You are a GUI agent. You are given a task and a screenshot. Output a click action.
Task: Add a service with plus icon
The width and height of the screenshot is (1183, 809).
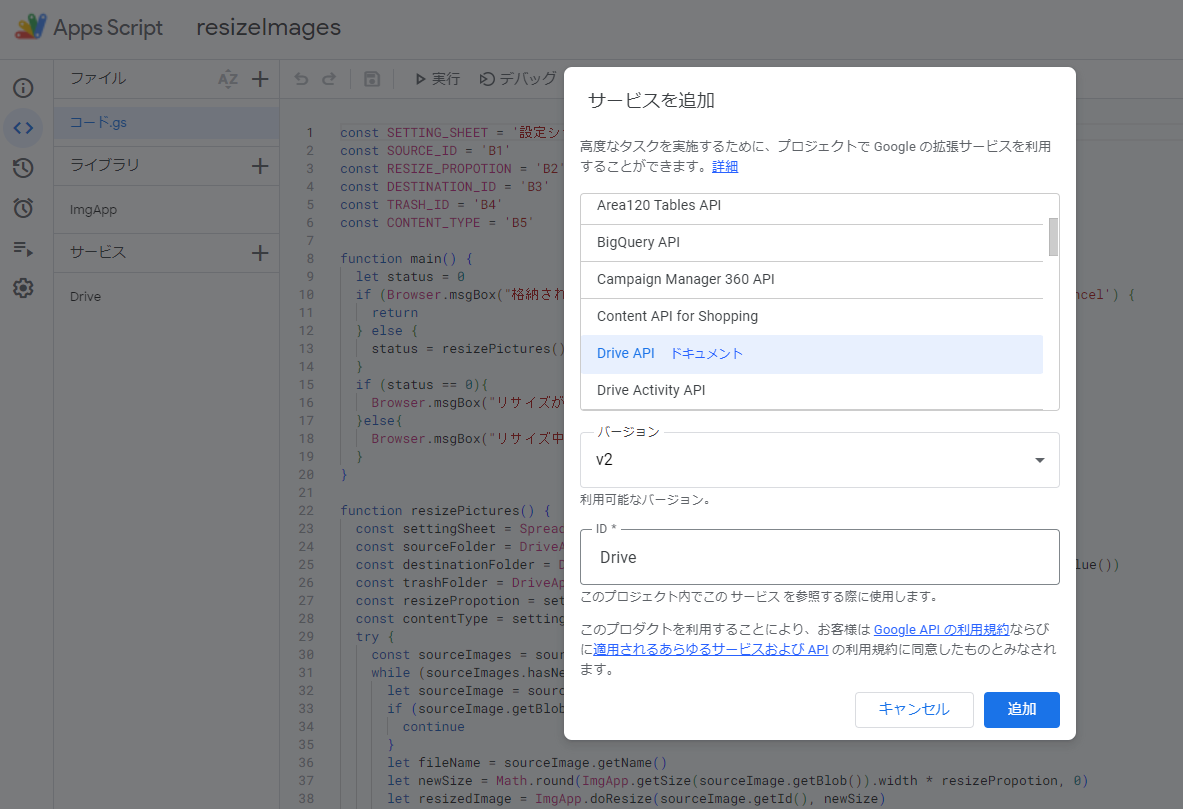tap(260, 253)
